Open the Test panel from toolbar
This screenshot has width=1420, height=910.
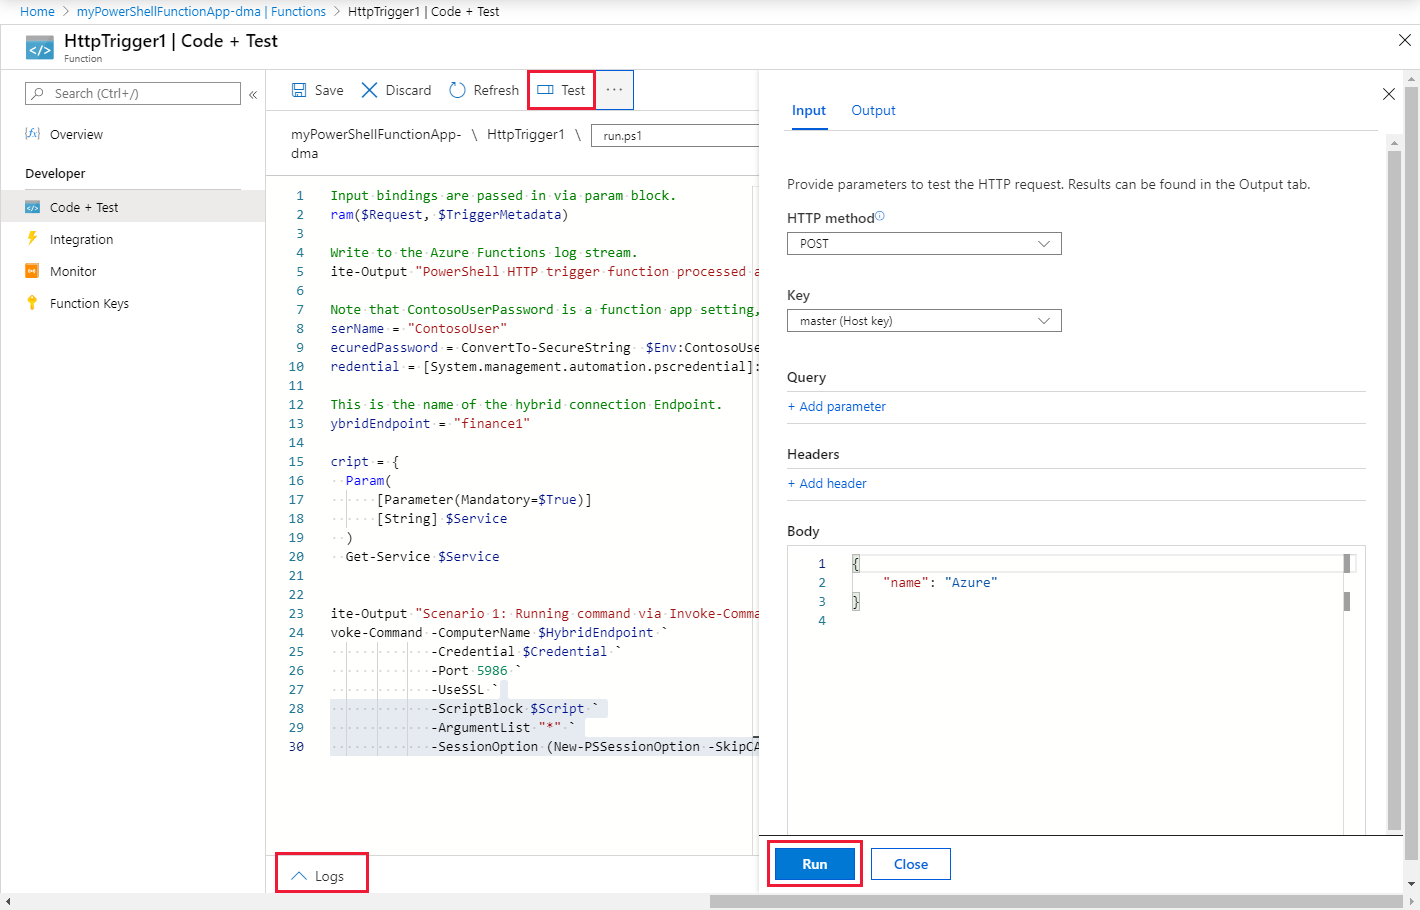562,90
